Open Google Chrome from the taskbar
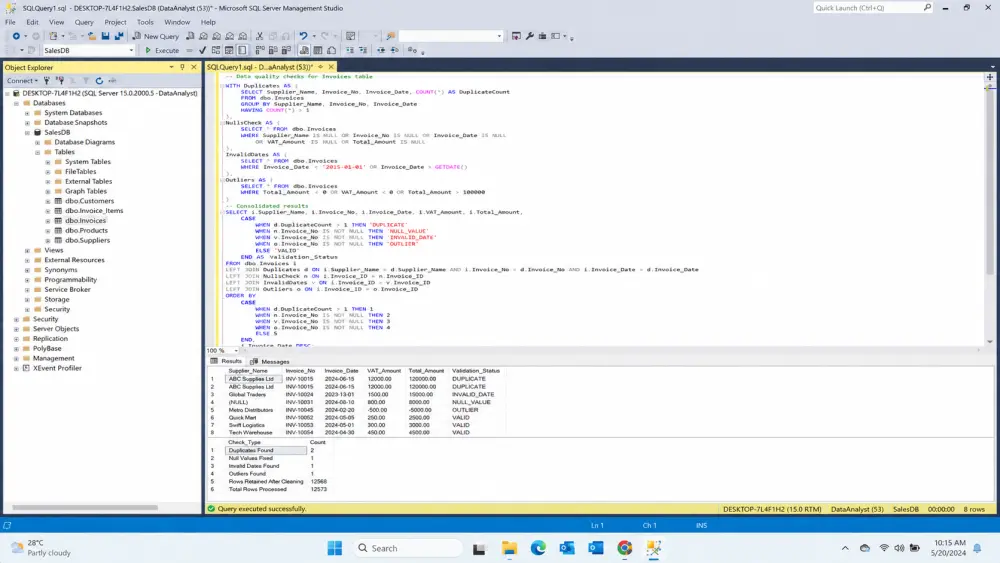The width and height of the screenshot is (1000, 563). pyautogui.click(x=624, y=548)
